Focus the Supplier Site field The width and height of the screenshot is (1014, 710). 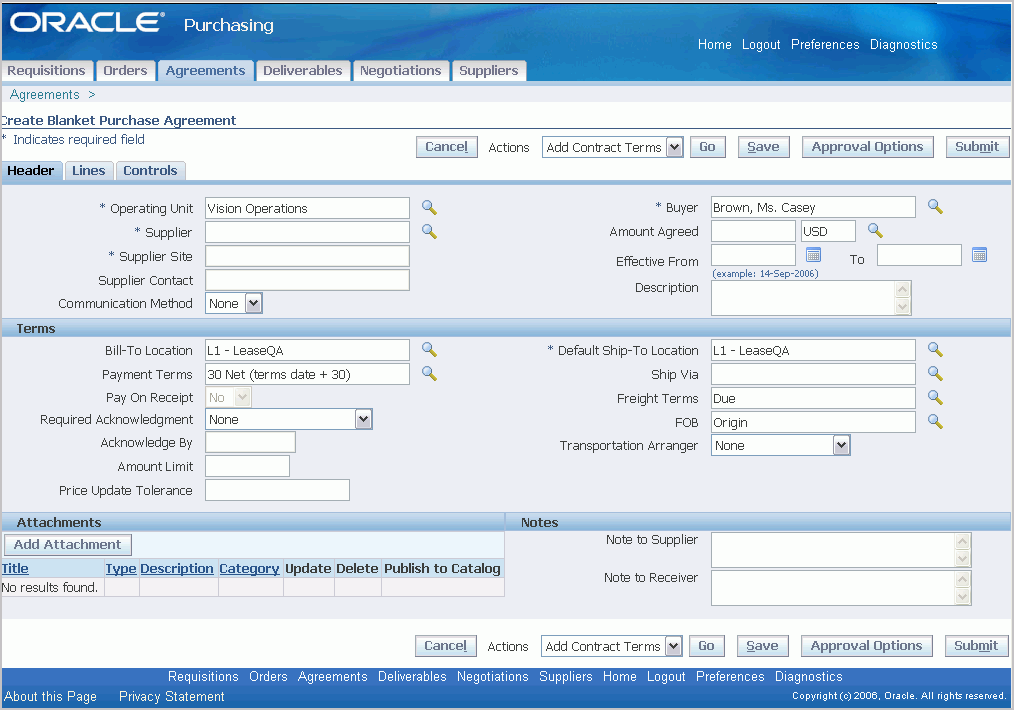point(307,256)
